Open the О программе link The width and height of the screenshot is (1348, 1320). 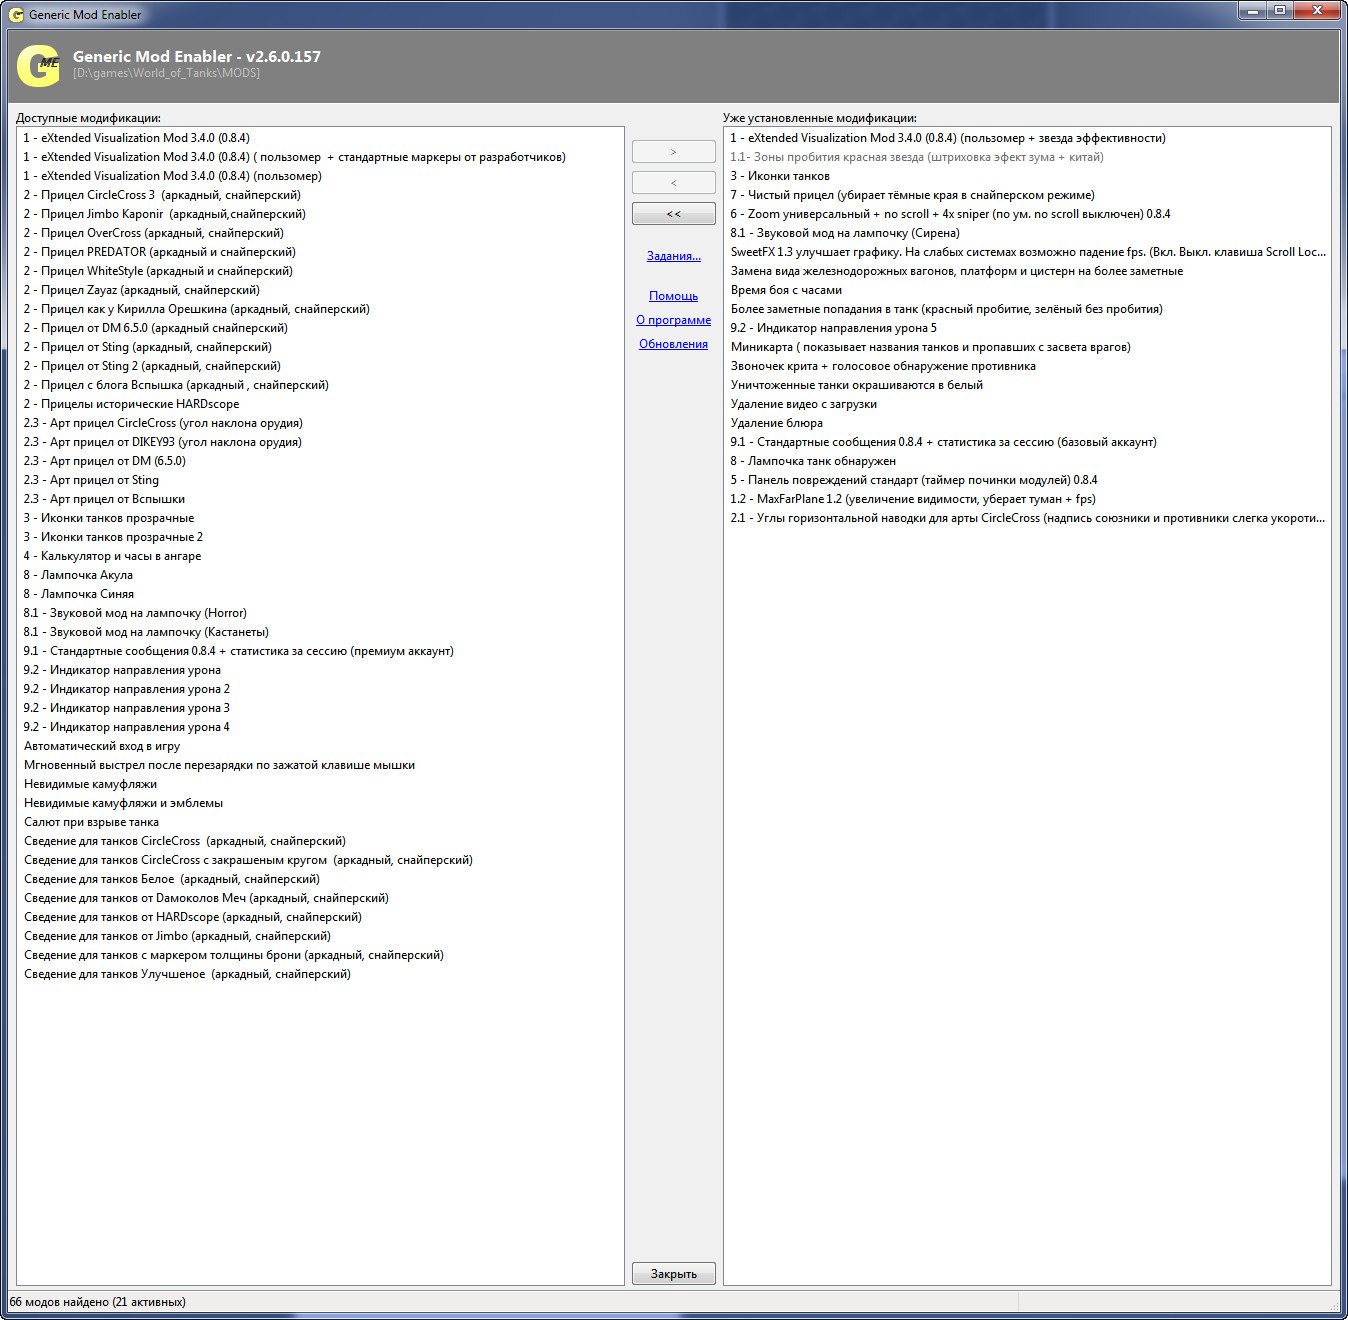673,320
